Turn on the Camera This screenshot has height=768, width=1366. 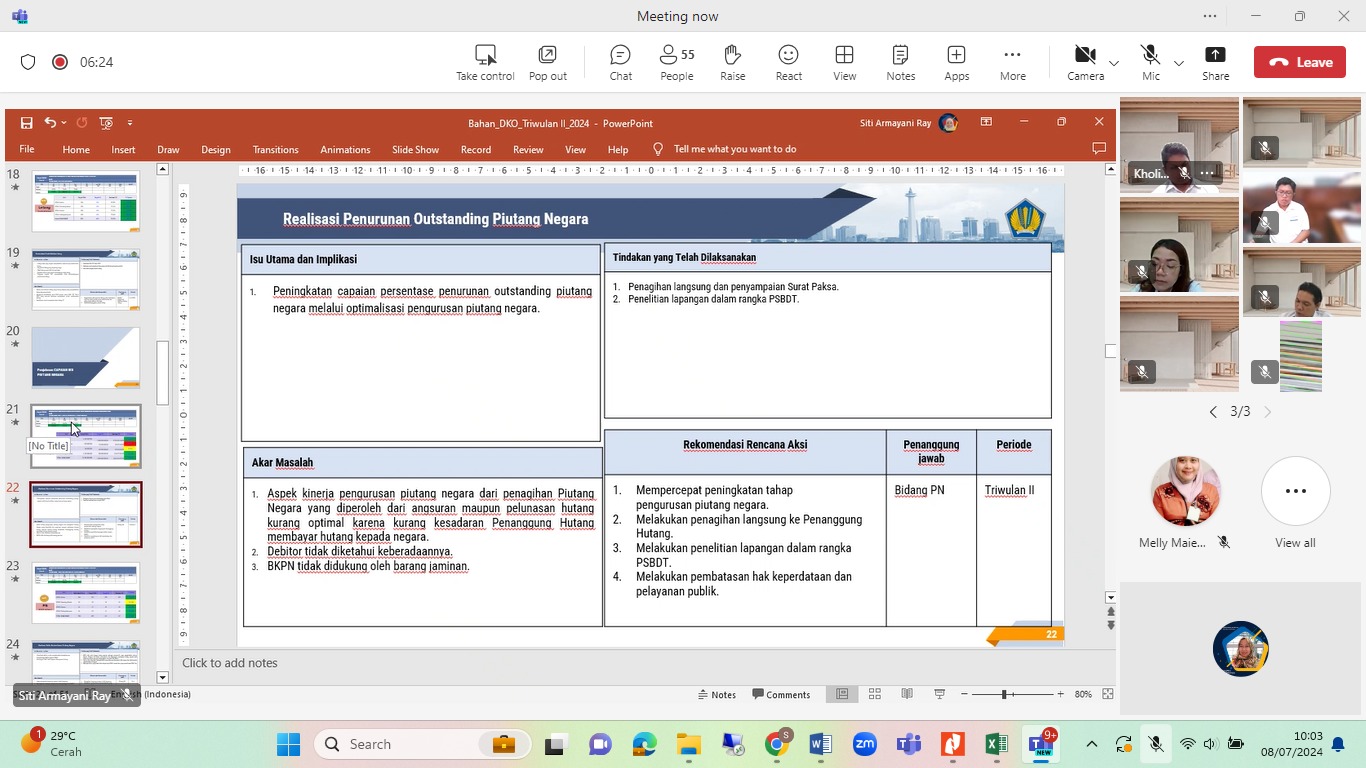pos(1084,62)
